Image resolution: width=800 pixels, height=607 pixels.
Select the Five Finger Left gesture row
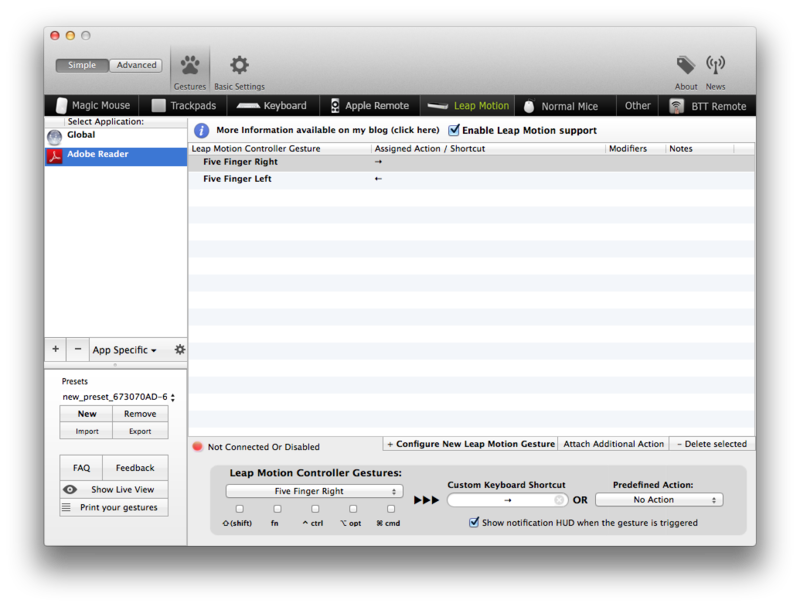471,179
